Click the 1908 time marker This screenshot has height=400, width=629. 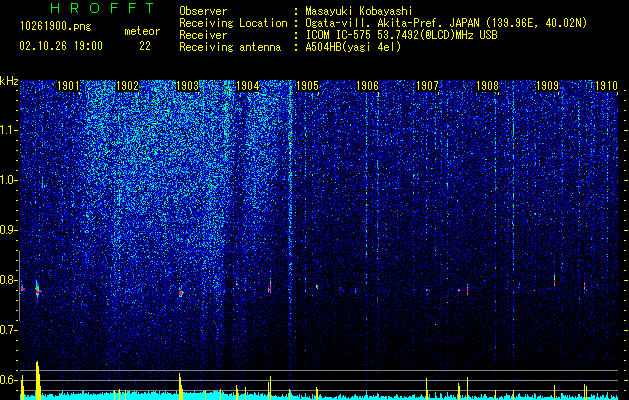coord(487,86)
